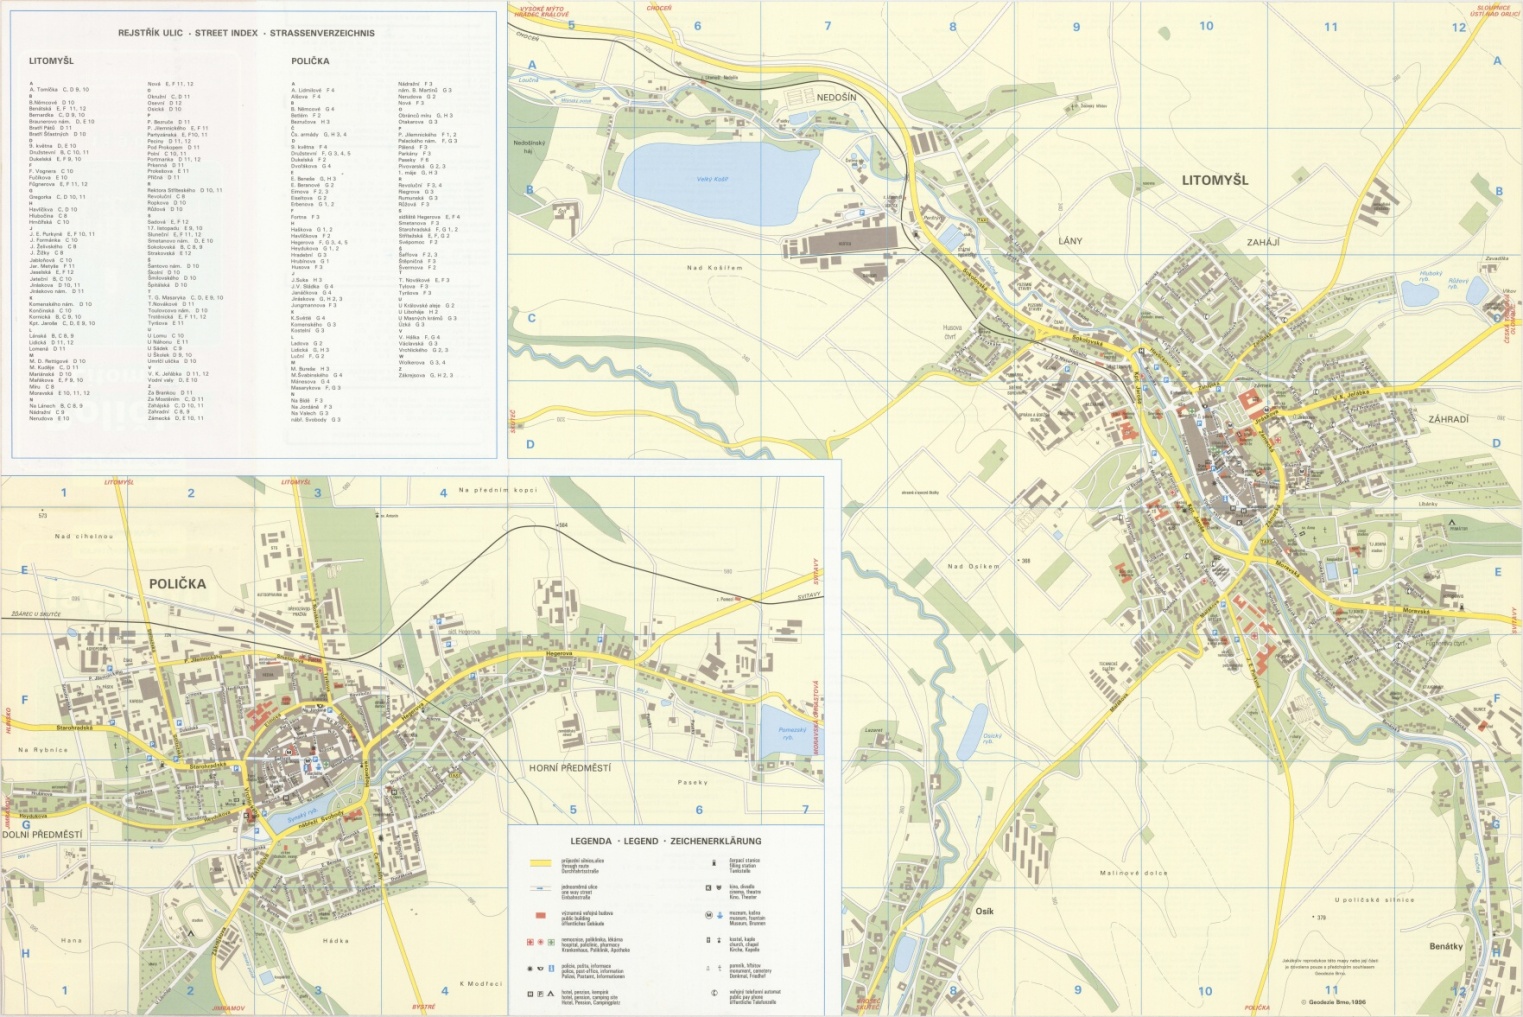Select the DOLNÍ PŘEDMĚSTÍ district label
The height and width of the screenshot is (1017, 1523).
click(42, 834)
